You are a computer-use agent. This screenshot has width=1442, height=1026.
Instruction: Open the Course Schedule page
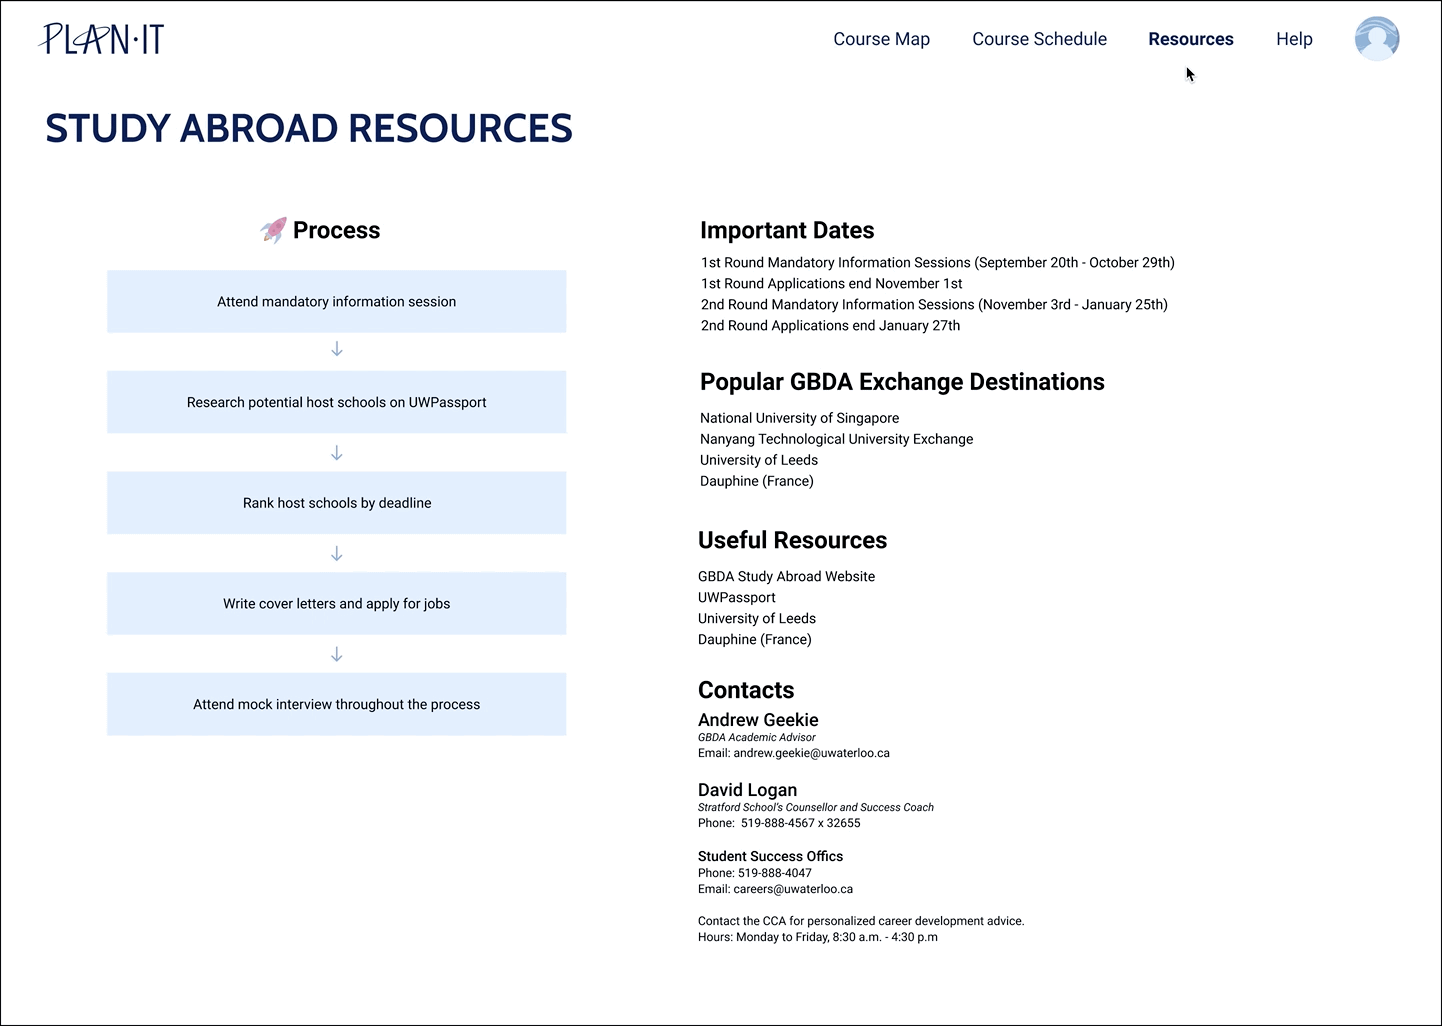pyautogui.click(x=1039, y=39)
